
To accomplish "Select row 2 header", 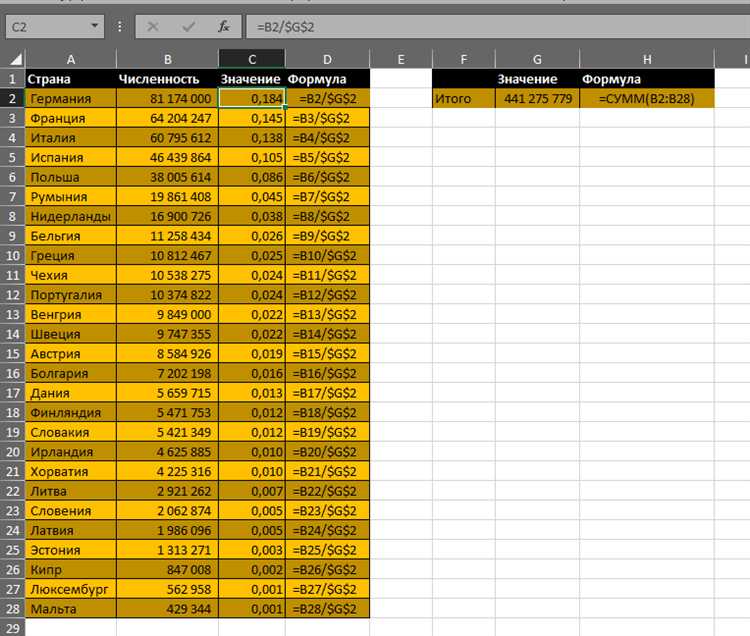I will click(12, 99).
